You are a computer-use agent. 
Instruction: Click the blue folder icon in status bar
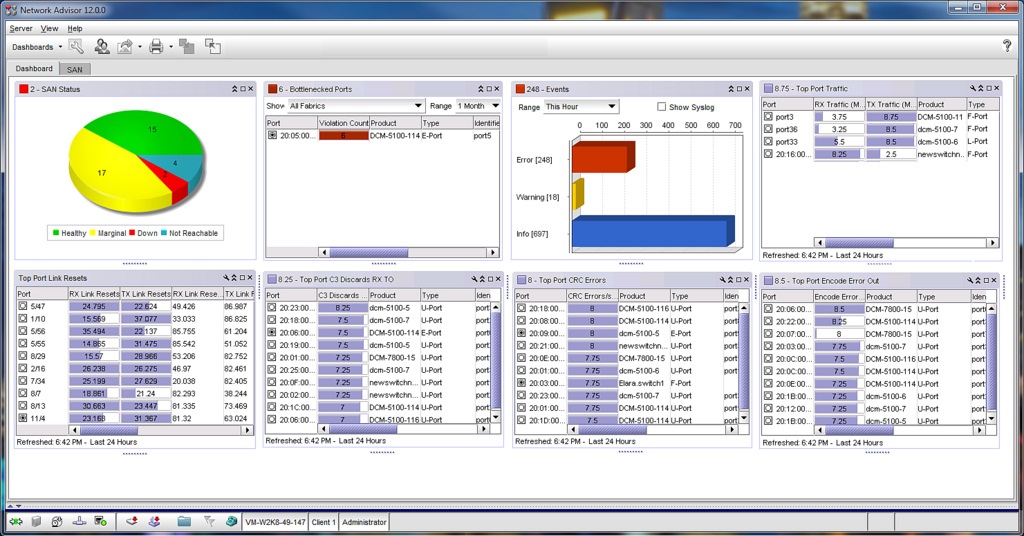184,522
